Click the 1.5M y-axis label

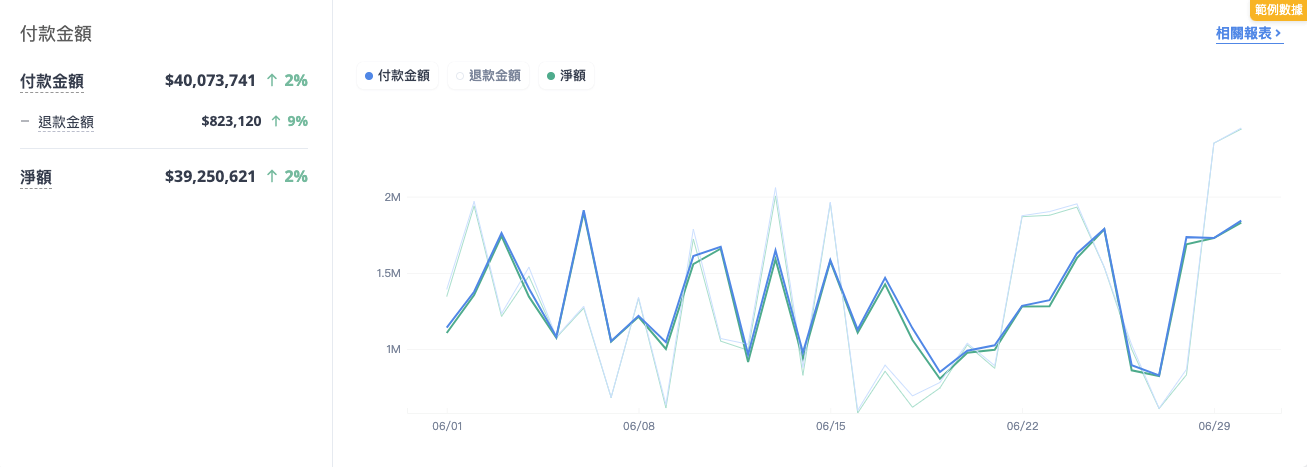(387, 274)
